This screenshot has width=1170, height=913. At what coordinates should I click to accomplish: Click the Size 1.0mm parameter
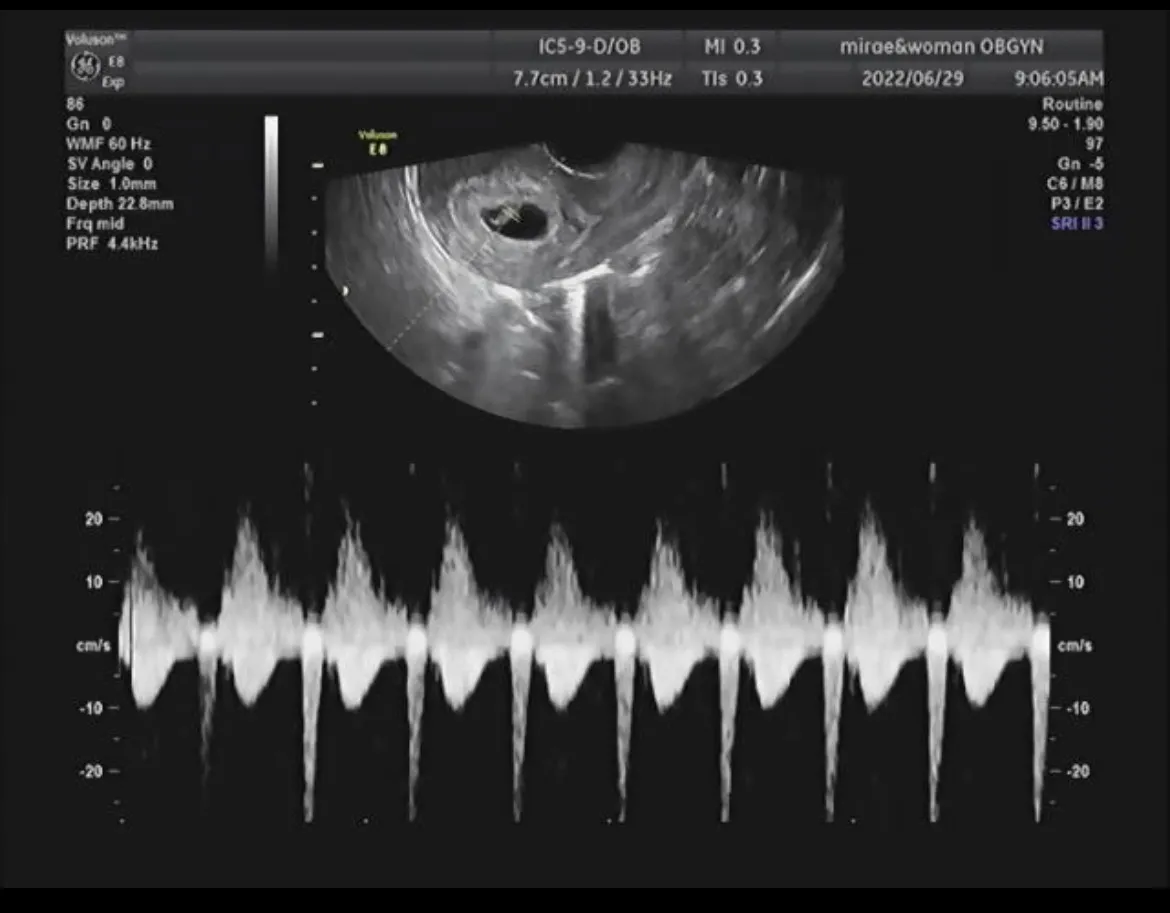(x=111, y=183)
